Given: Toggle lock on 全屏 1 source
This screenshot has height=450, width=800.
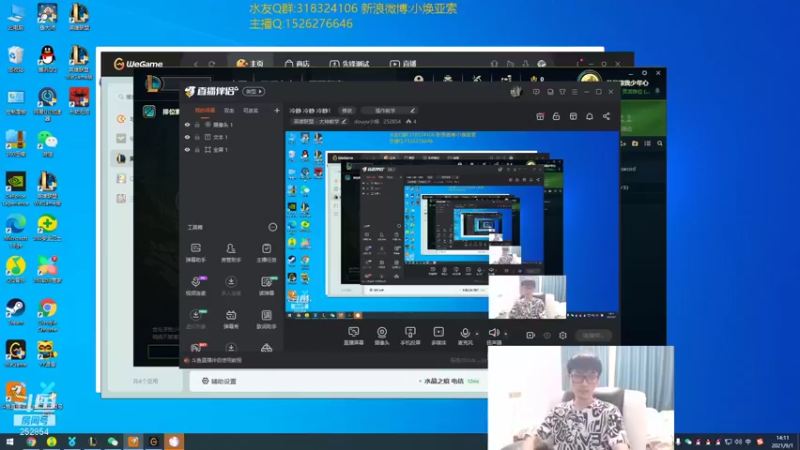Looking at the screenshot, I should coord(197,150).
